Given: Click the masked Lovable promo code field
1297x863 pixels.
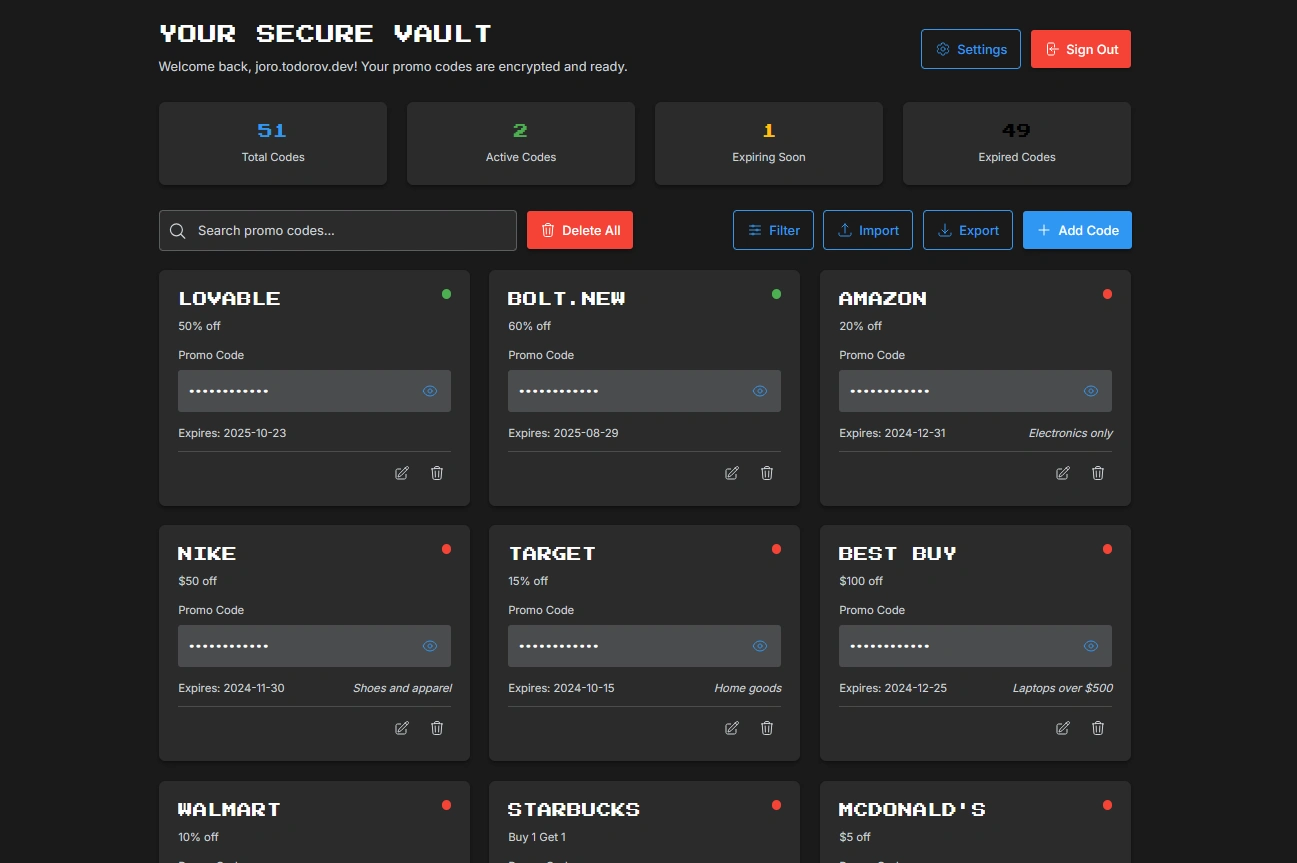Looking at the screenshot, I should [x=314, y=391].
